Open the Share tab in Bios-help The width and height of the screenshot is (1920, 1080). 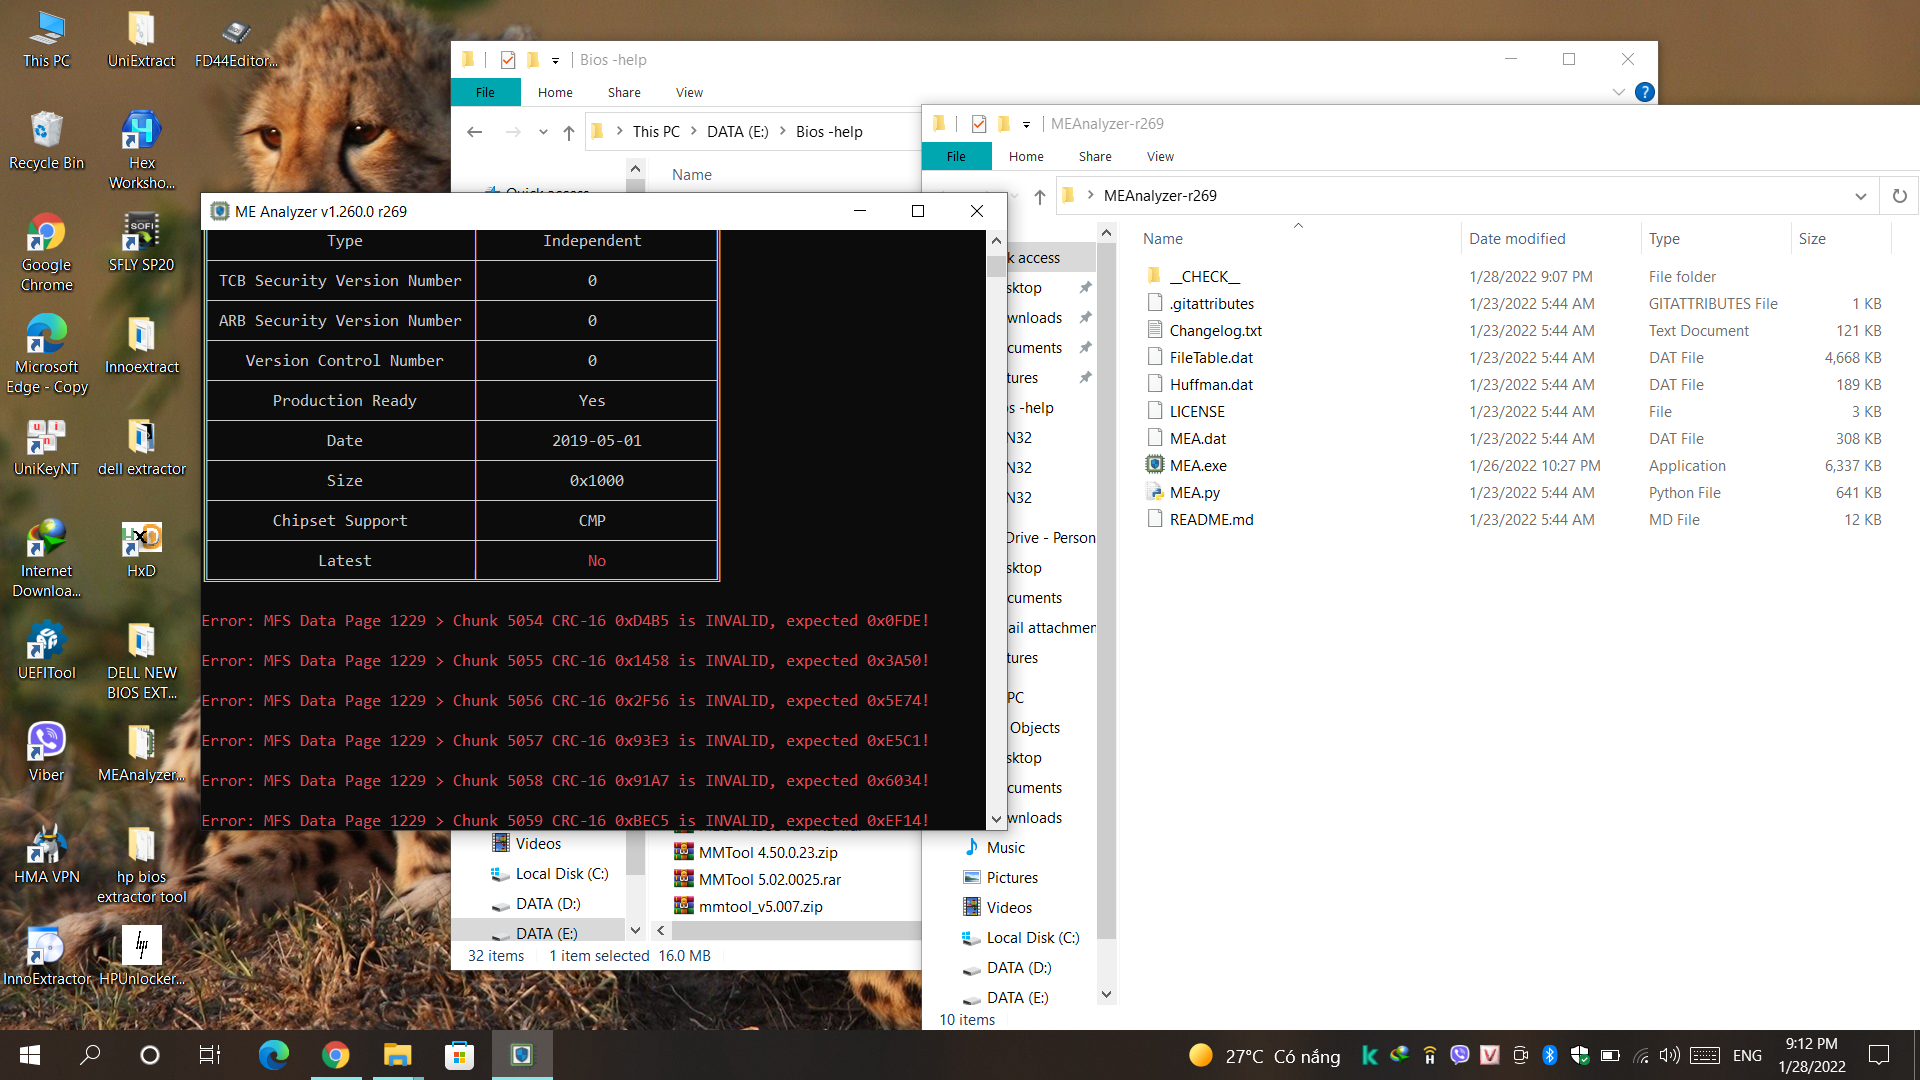624,93
